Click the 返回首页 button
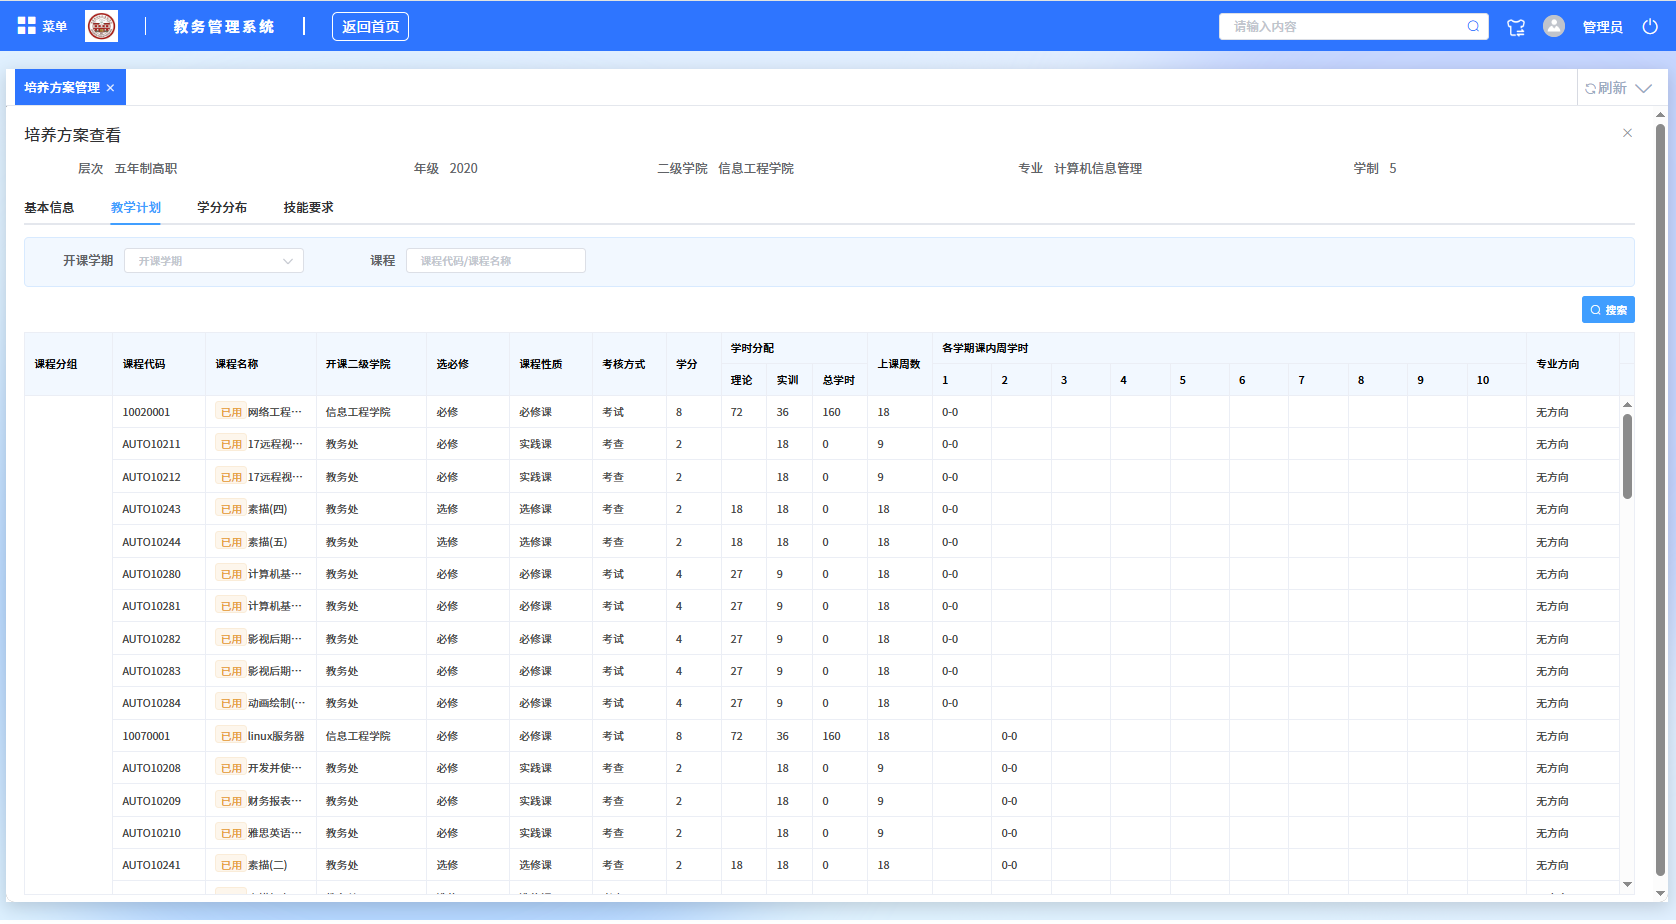Viewport: 1676px width, 924px height. click(370, 27)
